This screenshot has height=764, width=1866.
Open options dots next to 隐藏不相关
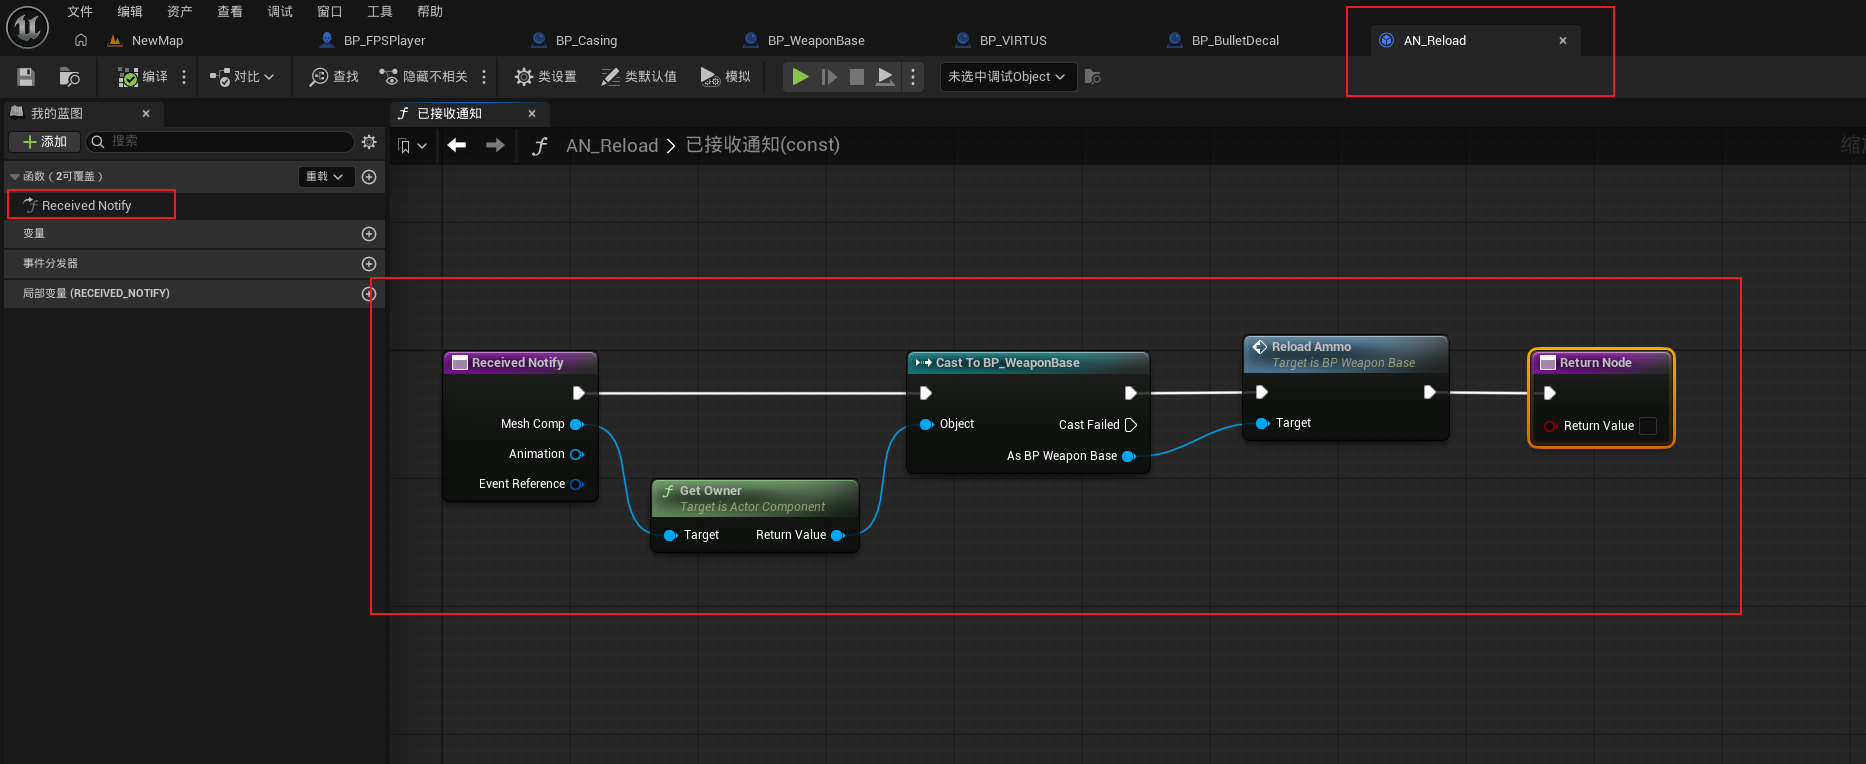click(x=484, y=77)
